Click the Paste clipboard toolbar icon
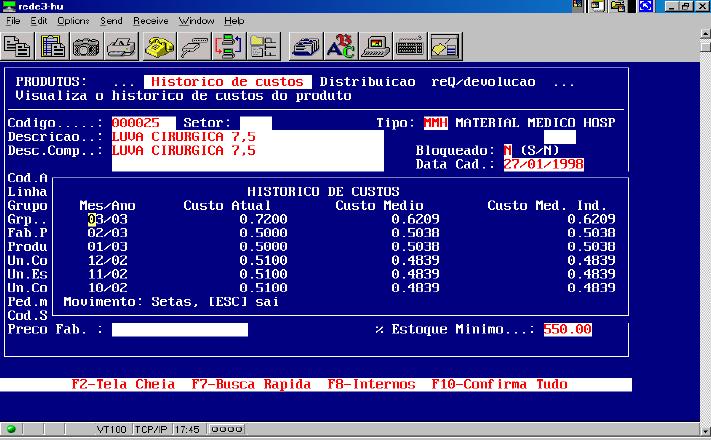This screenshot has width=711, height=440. click(x=52, y=46)
